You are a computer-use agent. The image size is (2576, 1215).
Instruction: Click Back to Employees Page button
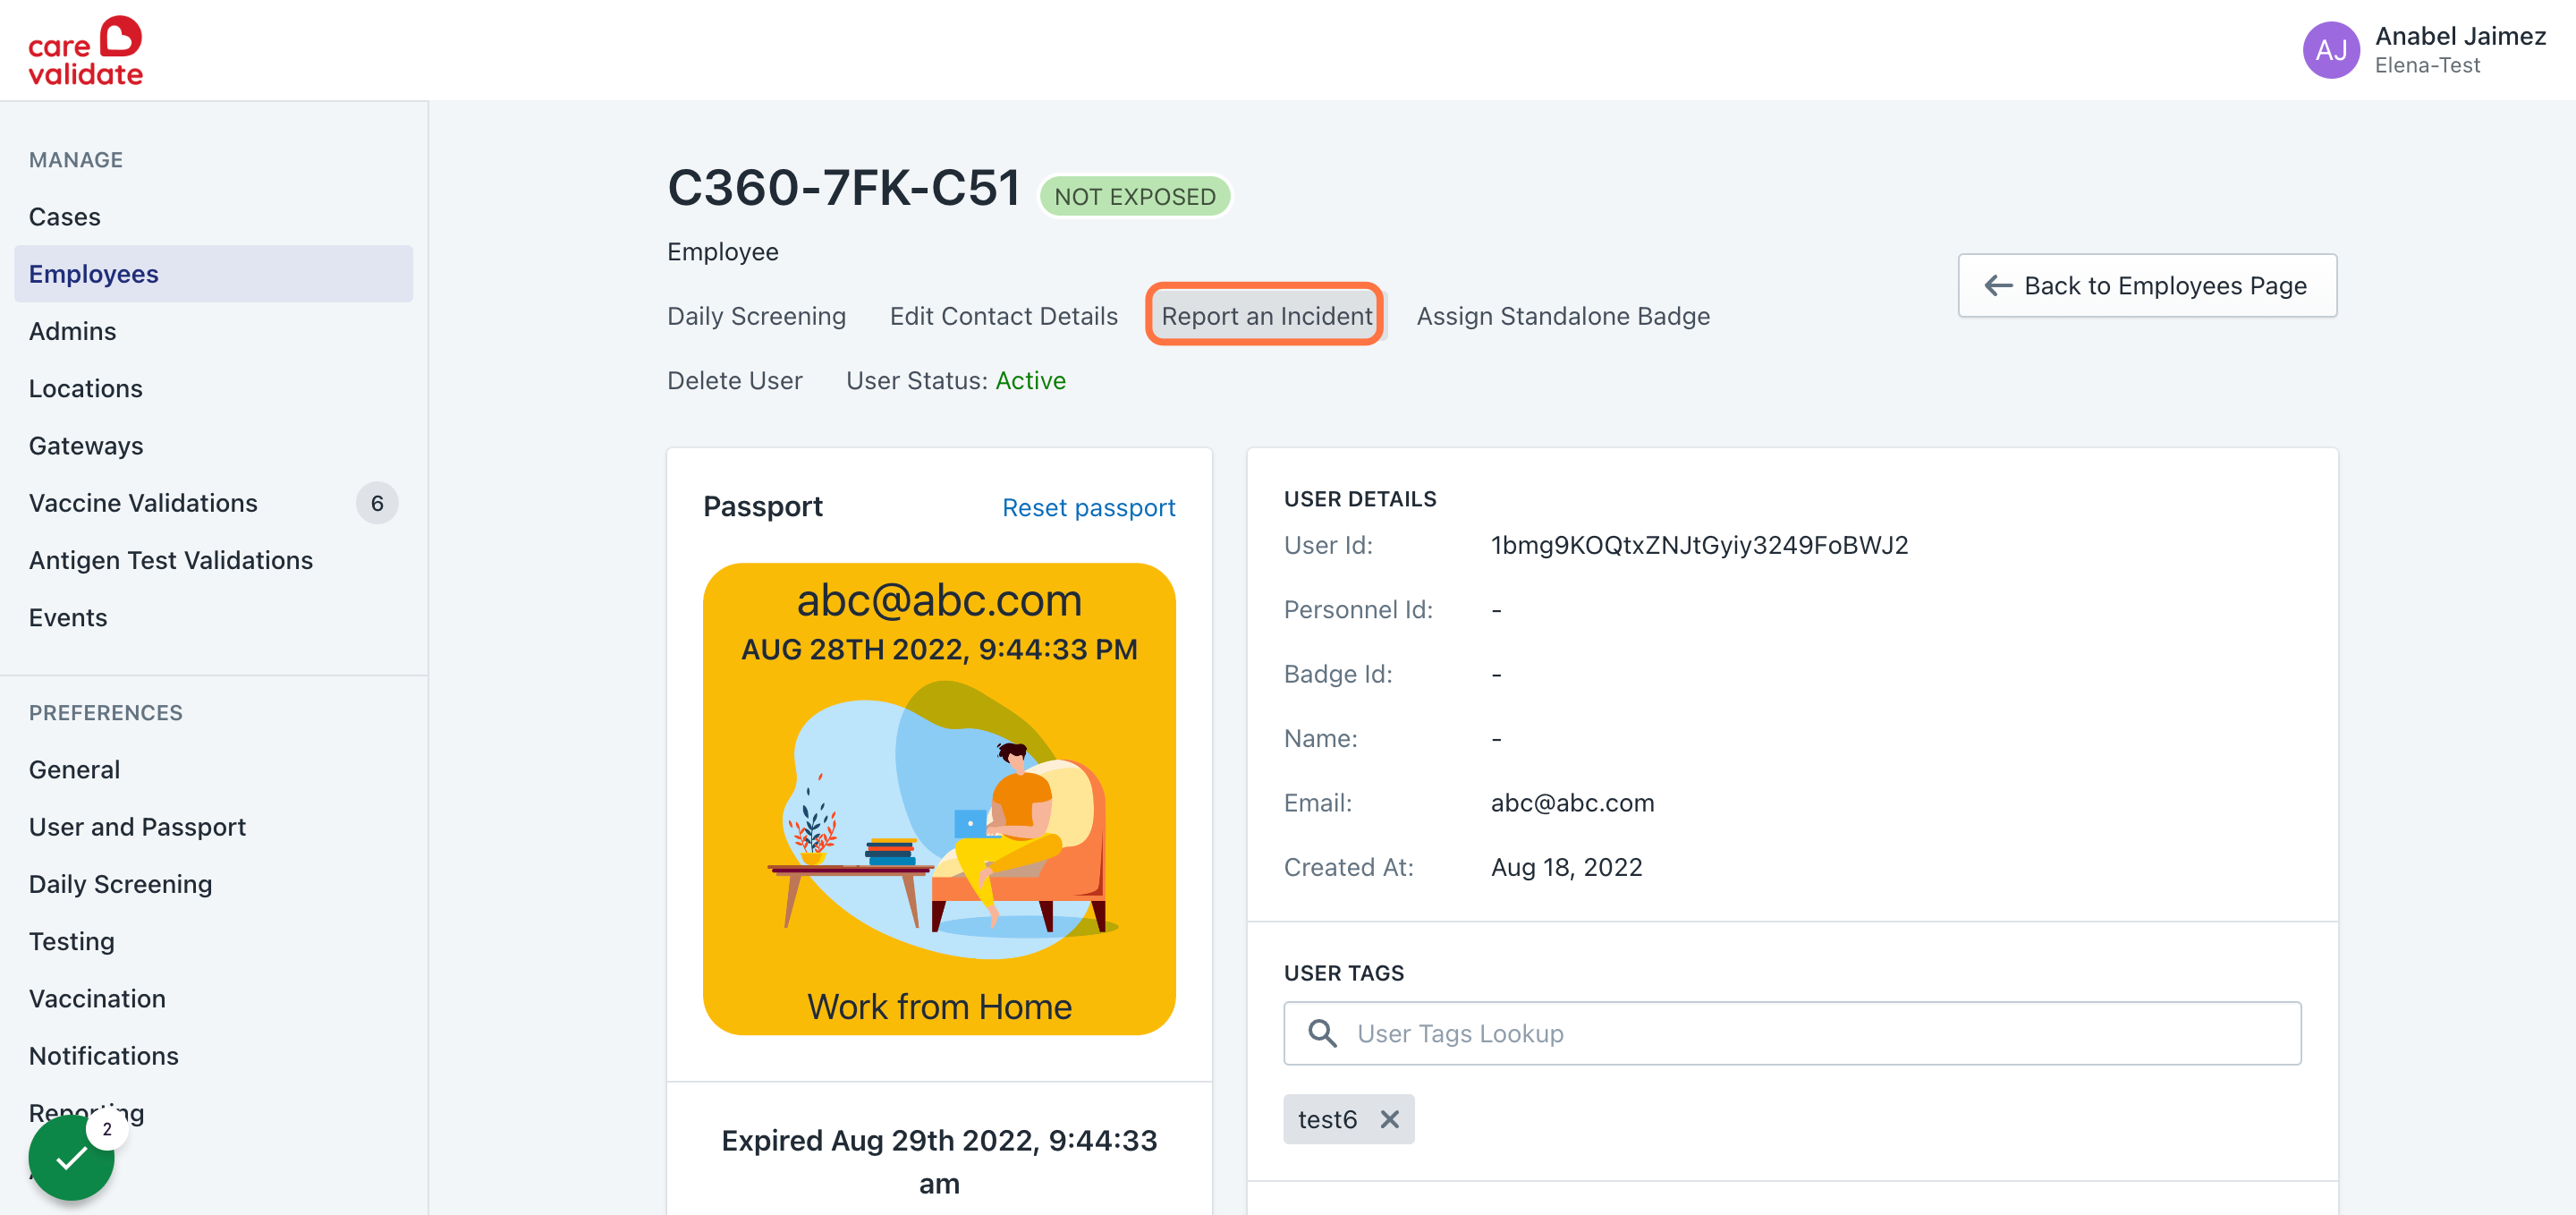(x=2146, y=286)
